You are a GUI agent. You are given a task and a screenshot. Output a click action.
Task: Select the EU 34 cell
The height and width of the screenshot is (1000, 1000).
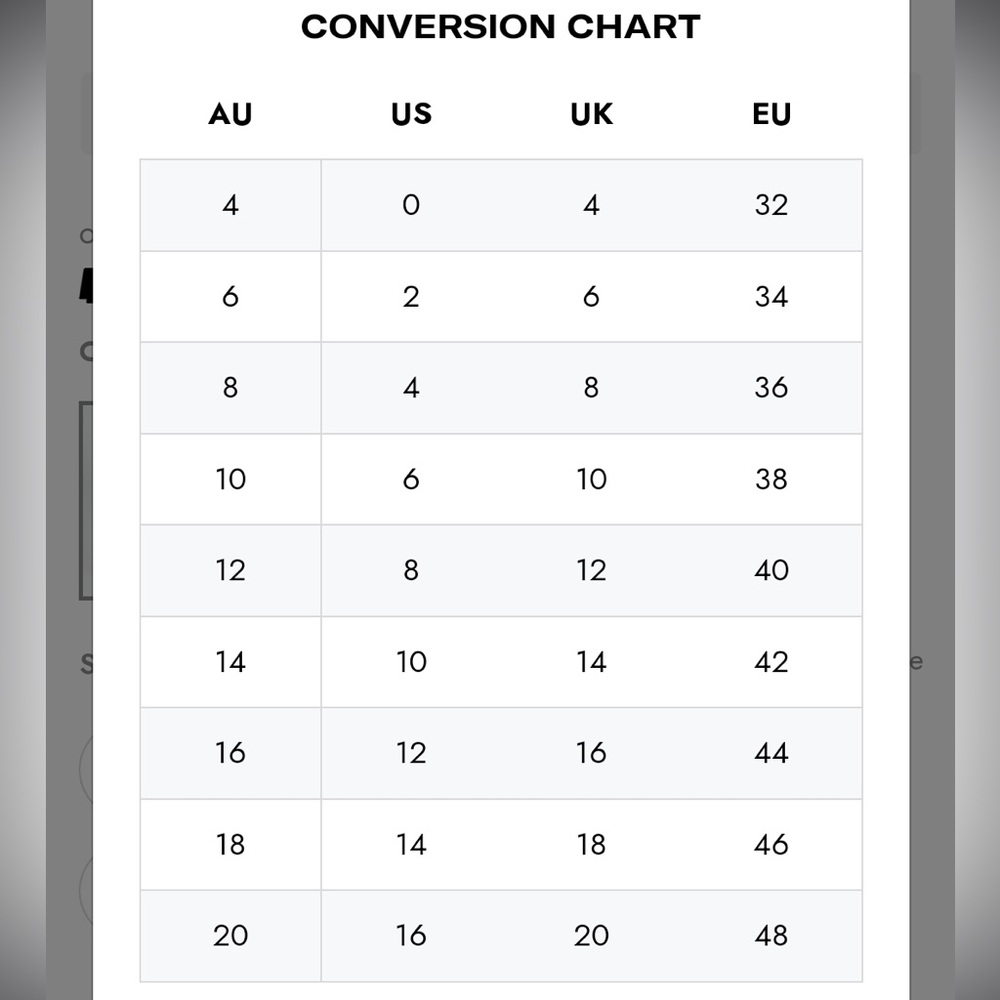pyautogui.click(x=772, y=297)
